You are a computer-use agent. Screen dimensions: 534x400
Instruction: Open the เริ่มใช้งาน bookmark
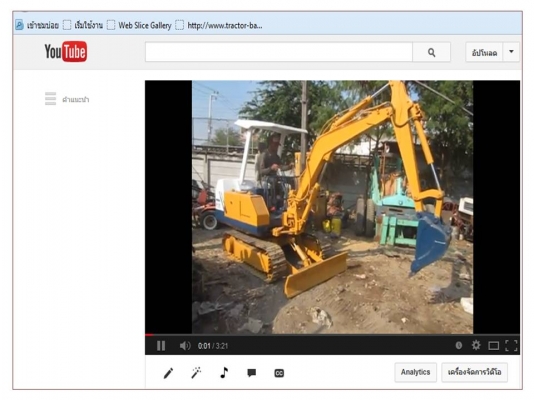(x=83, y=25)
